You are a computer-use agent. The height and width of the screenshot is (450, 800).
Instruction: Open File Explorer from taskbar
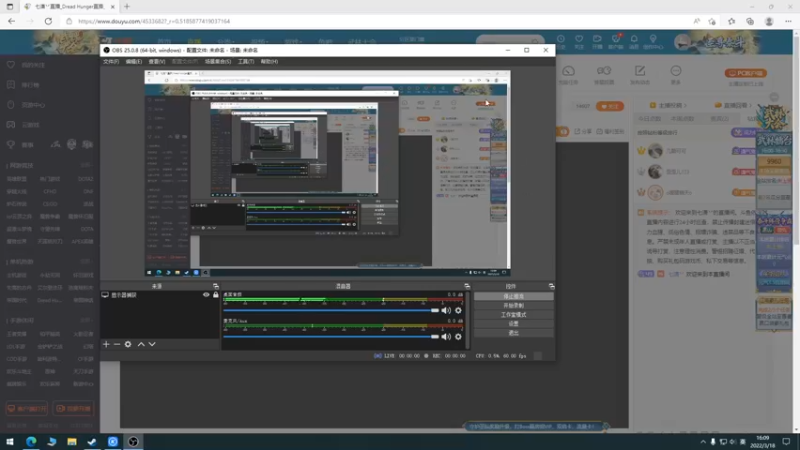(x=72, y=441)
